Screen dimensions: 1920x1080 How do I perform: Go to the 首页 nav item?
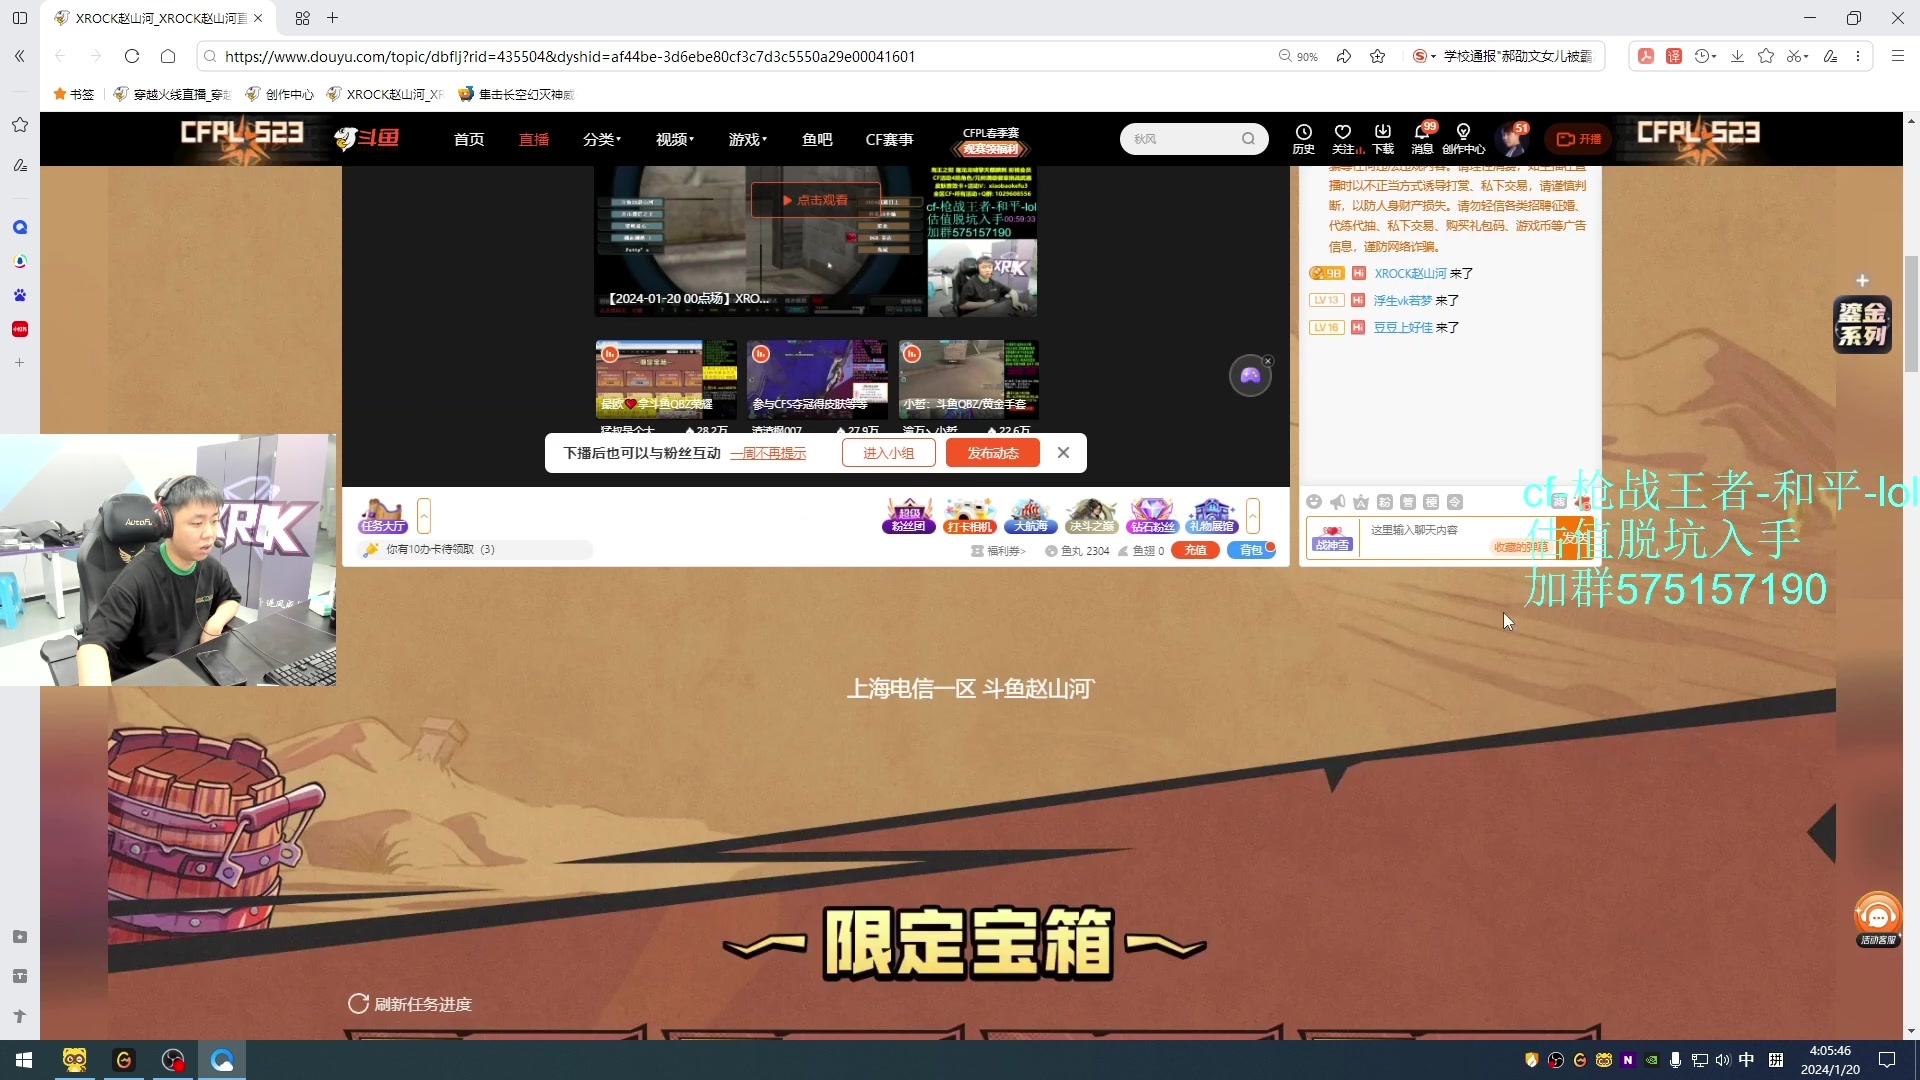(x=469, y=140)
